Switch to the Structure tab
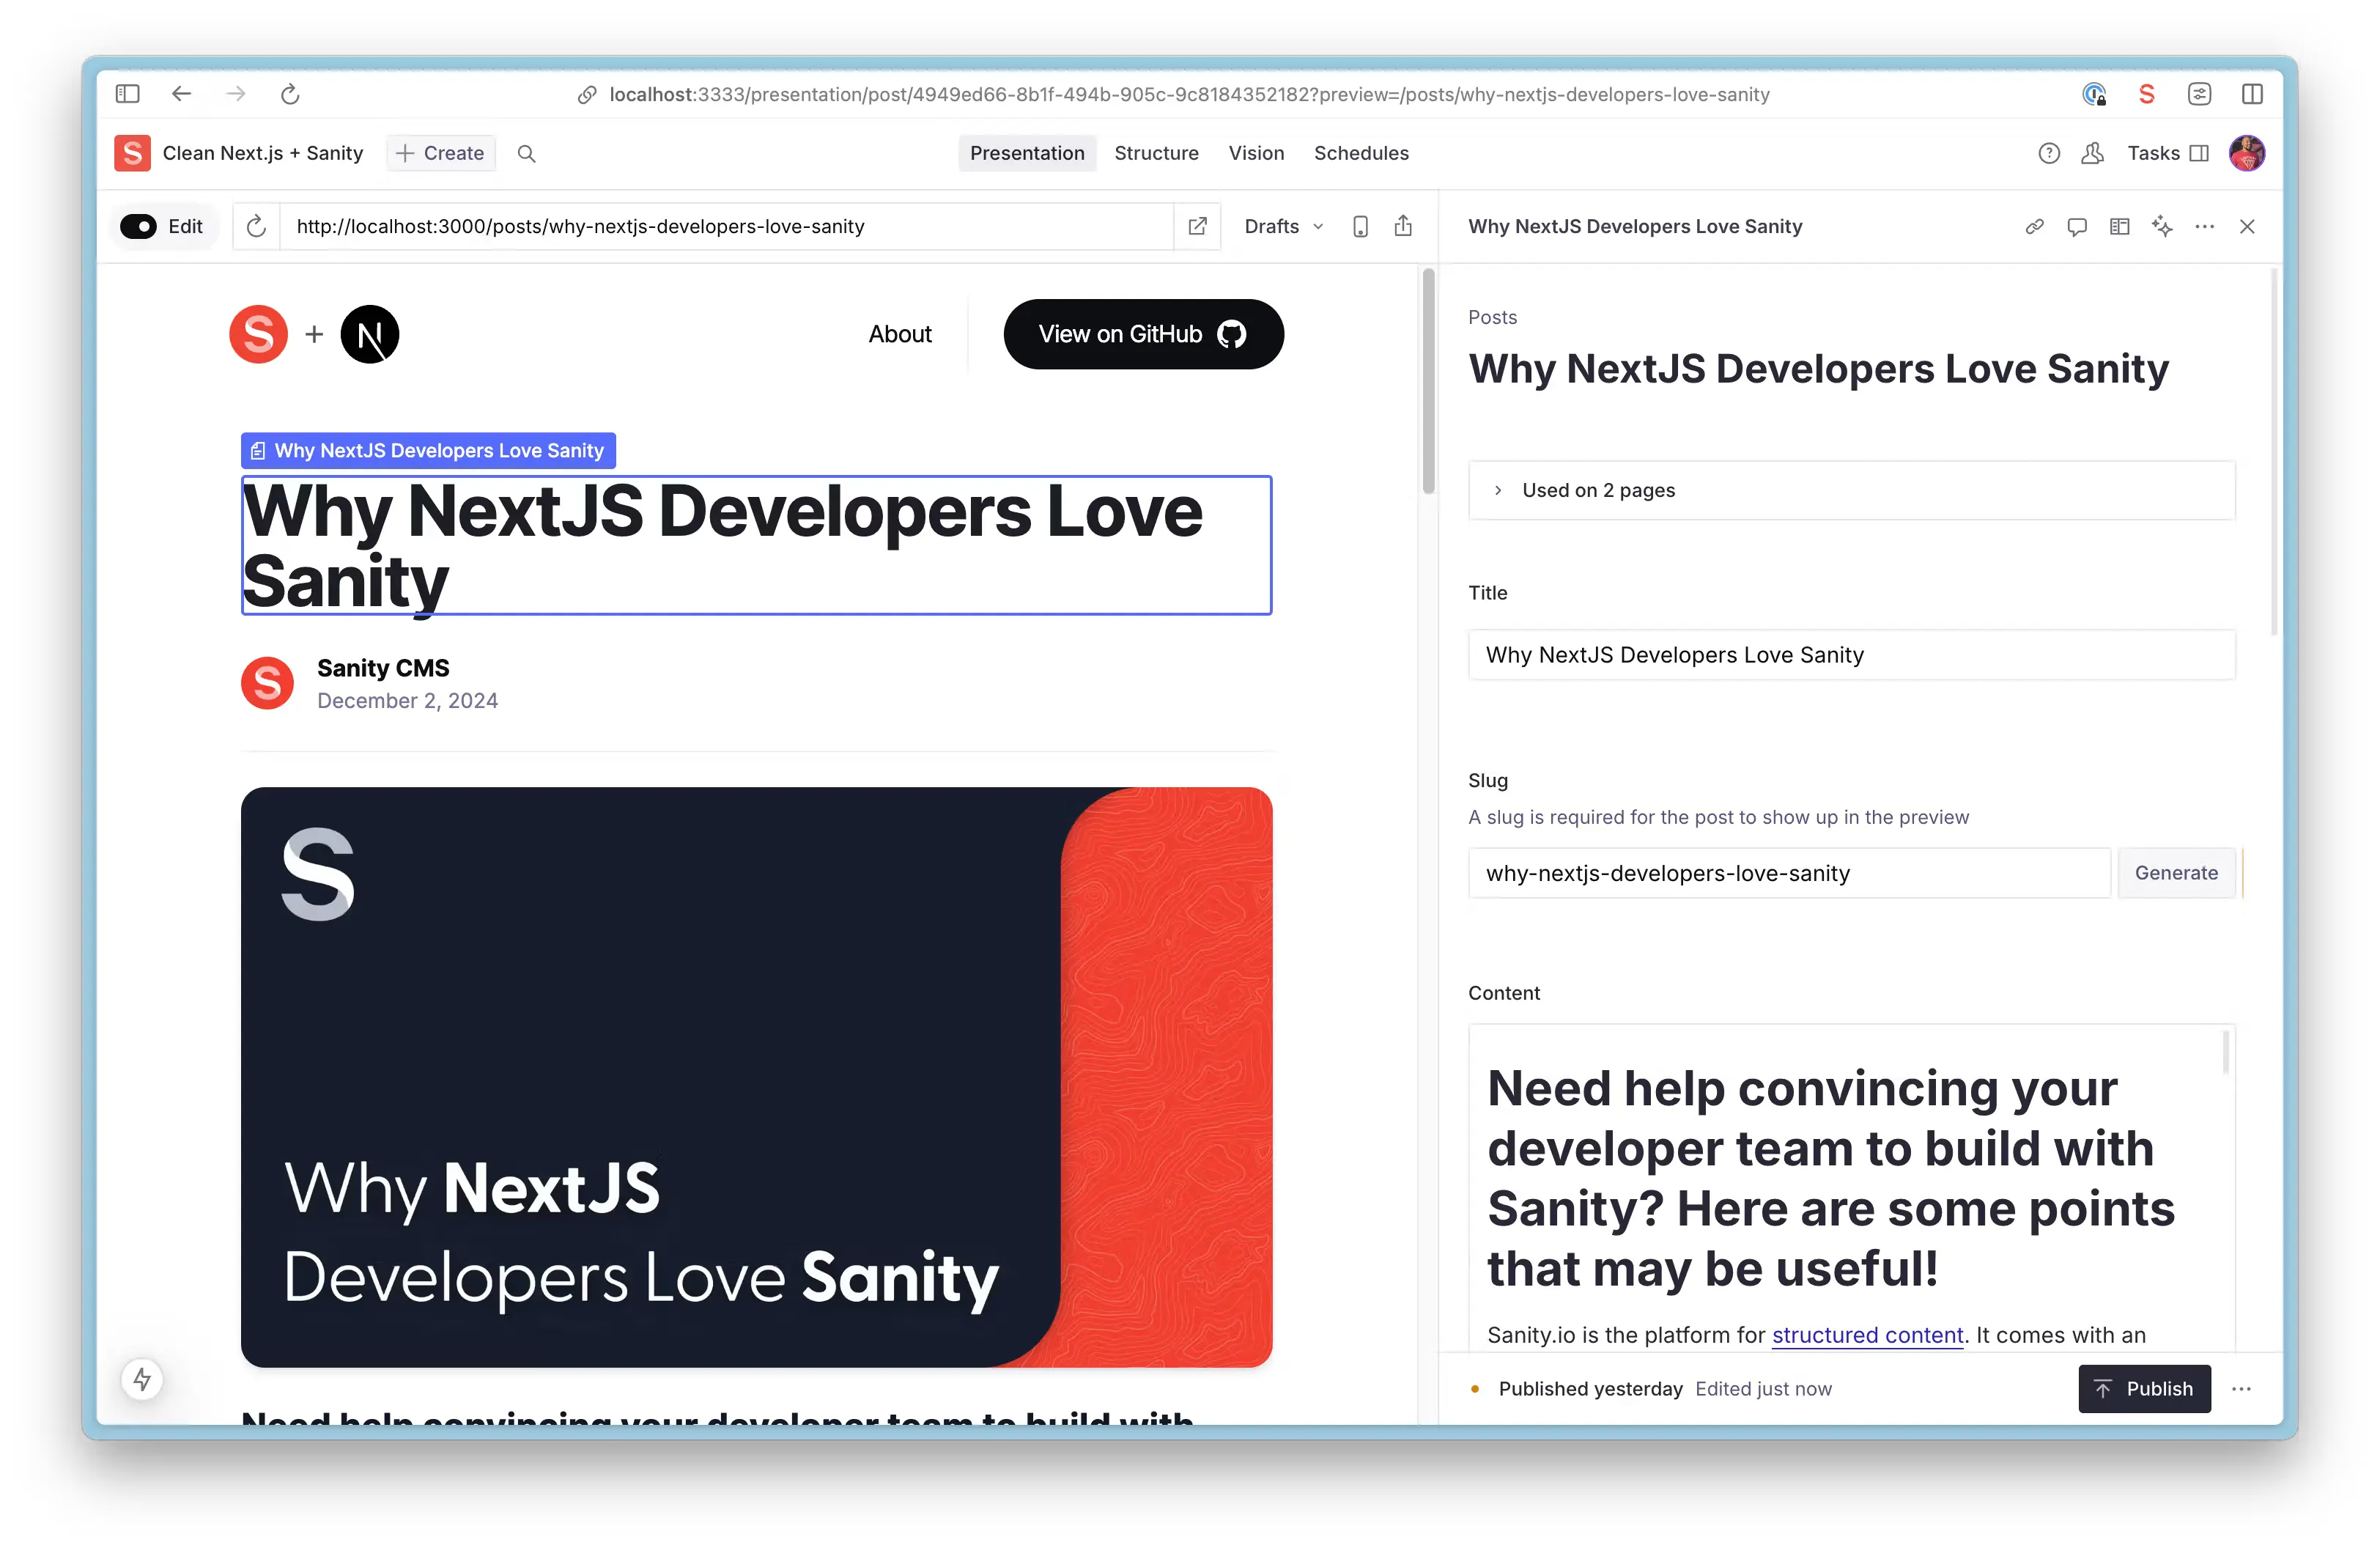 click(x=1156, y=153)
